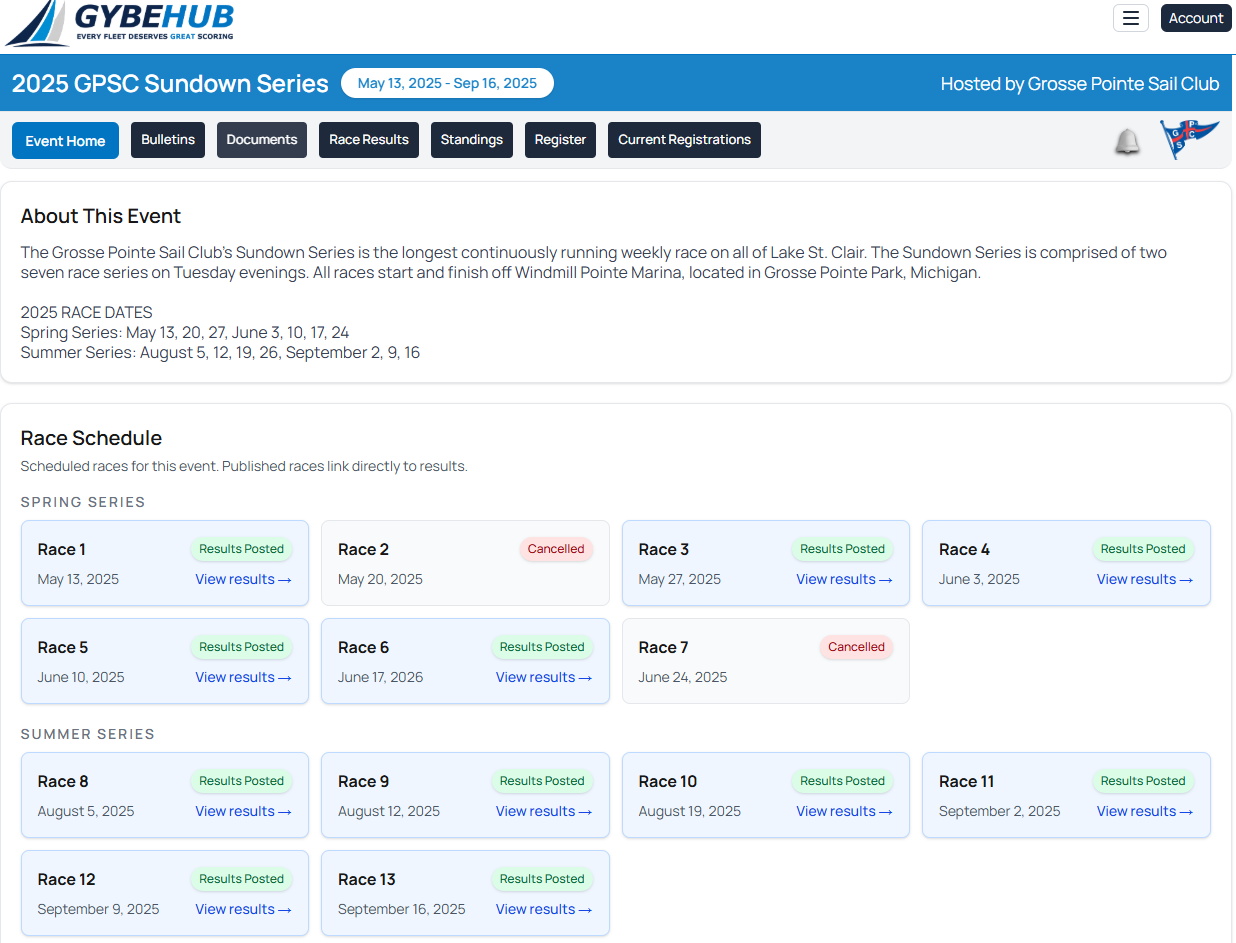
Task: Open the Account button
Action: tap(1196, 18)
